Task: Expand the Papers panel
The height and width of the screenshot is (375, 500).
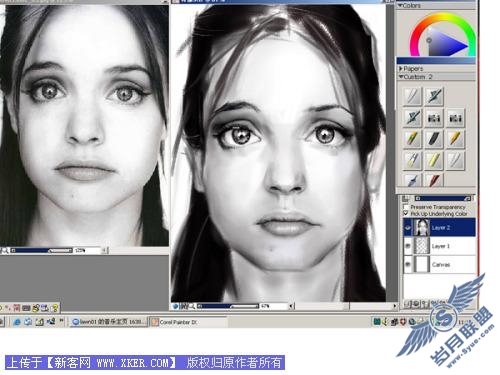Action: (x=401, y=68)
